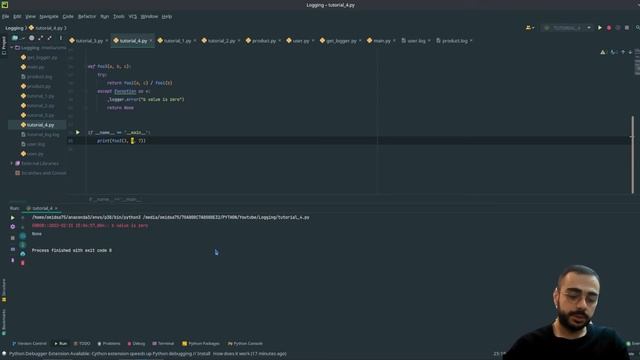This screenshot has height=360, width=640.
Task: Locate the opened file in the Project tree
Action: point(31,38)
